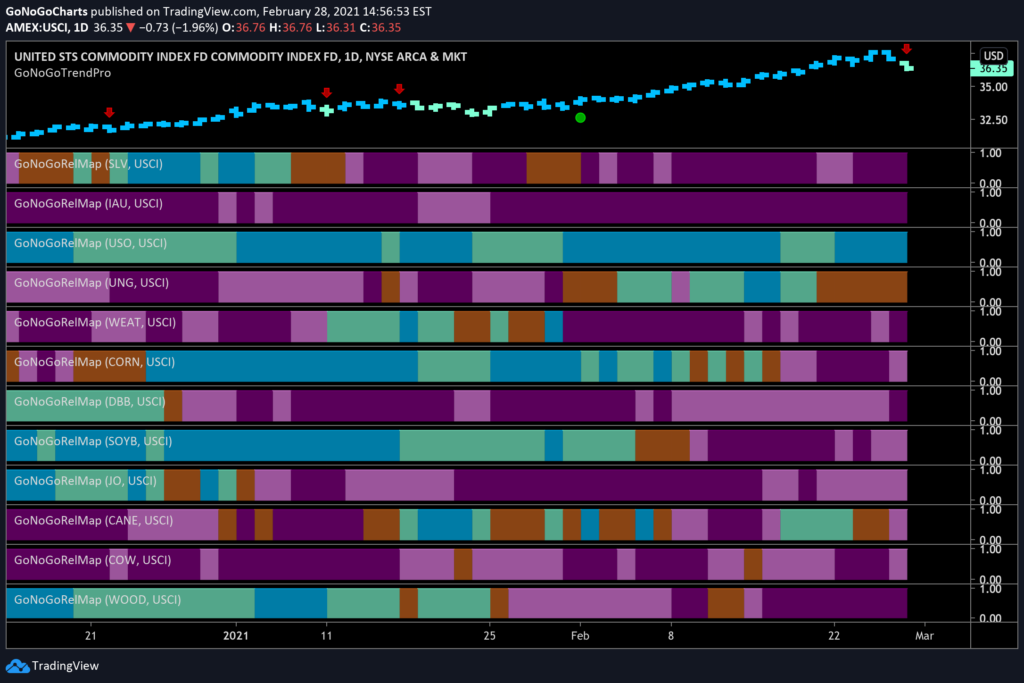Viewport: 1024px width, 683px height.
Task: Click the long pink DBB segment in February
Action: (780, 406)
